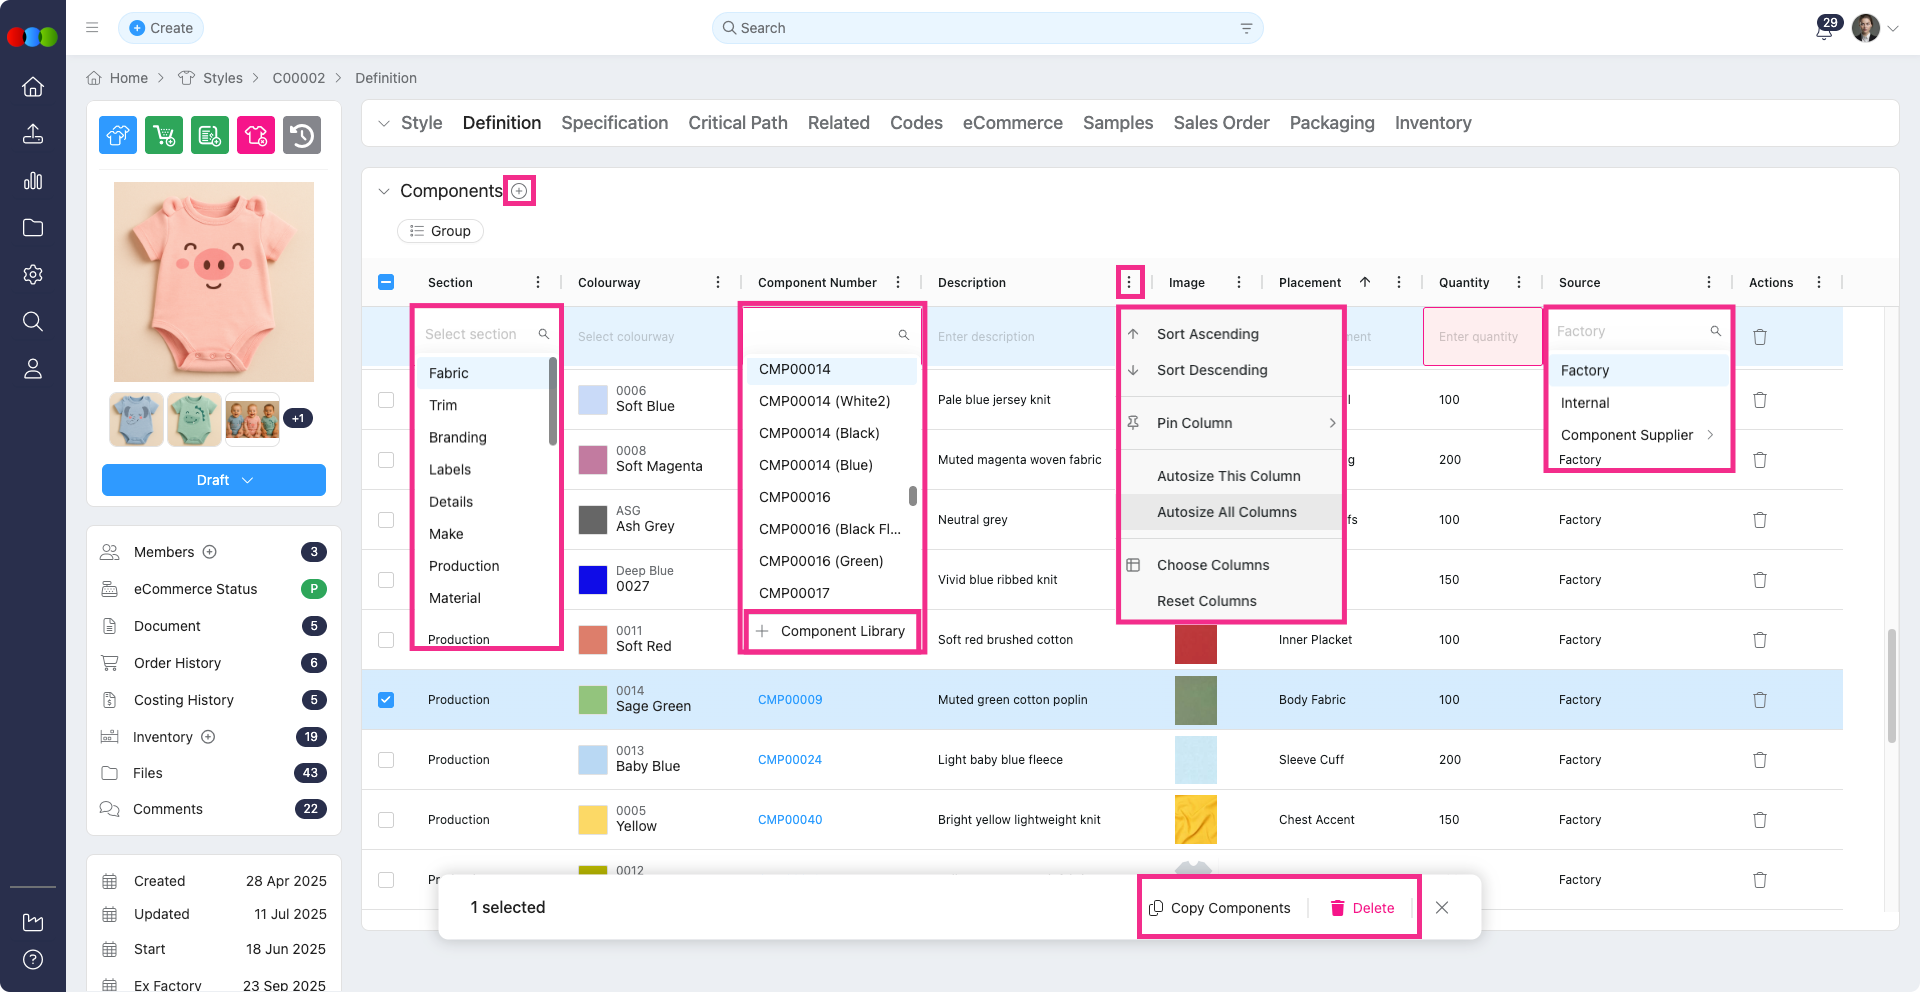This screenshot has height=992, width=1920.
Task: Toggle the select-all header checkbox
Action: [386, 283]
